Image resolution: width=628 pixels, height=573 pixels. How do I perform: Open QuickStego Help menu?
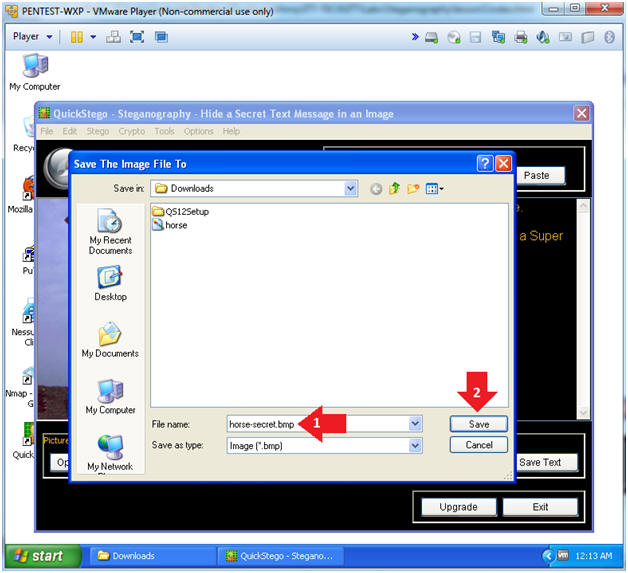pyautogui.click(x=231, y=131)
